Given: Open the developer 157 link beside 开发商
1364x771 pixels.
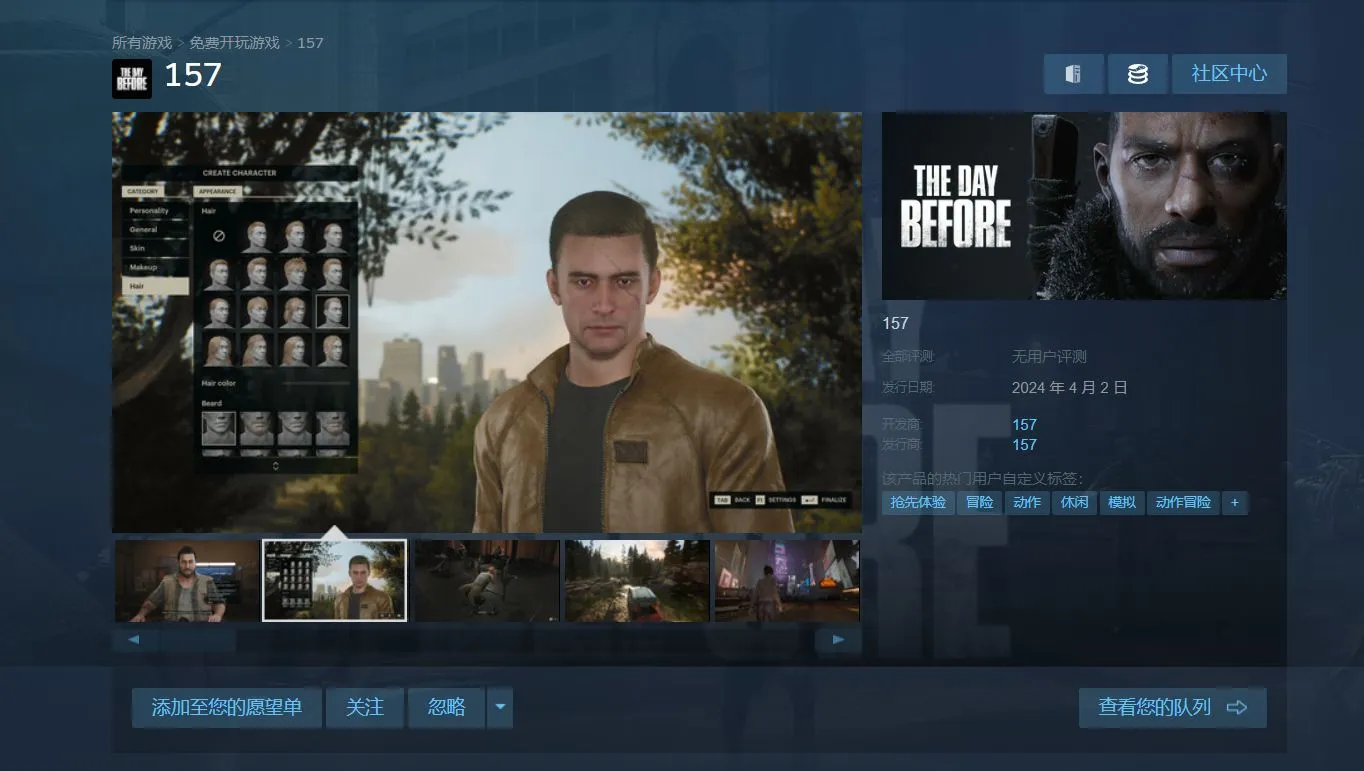Looking at the screenshot, I should (x=1024, y=425).
